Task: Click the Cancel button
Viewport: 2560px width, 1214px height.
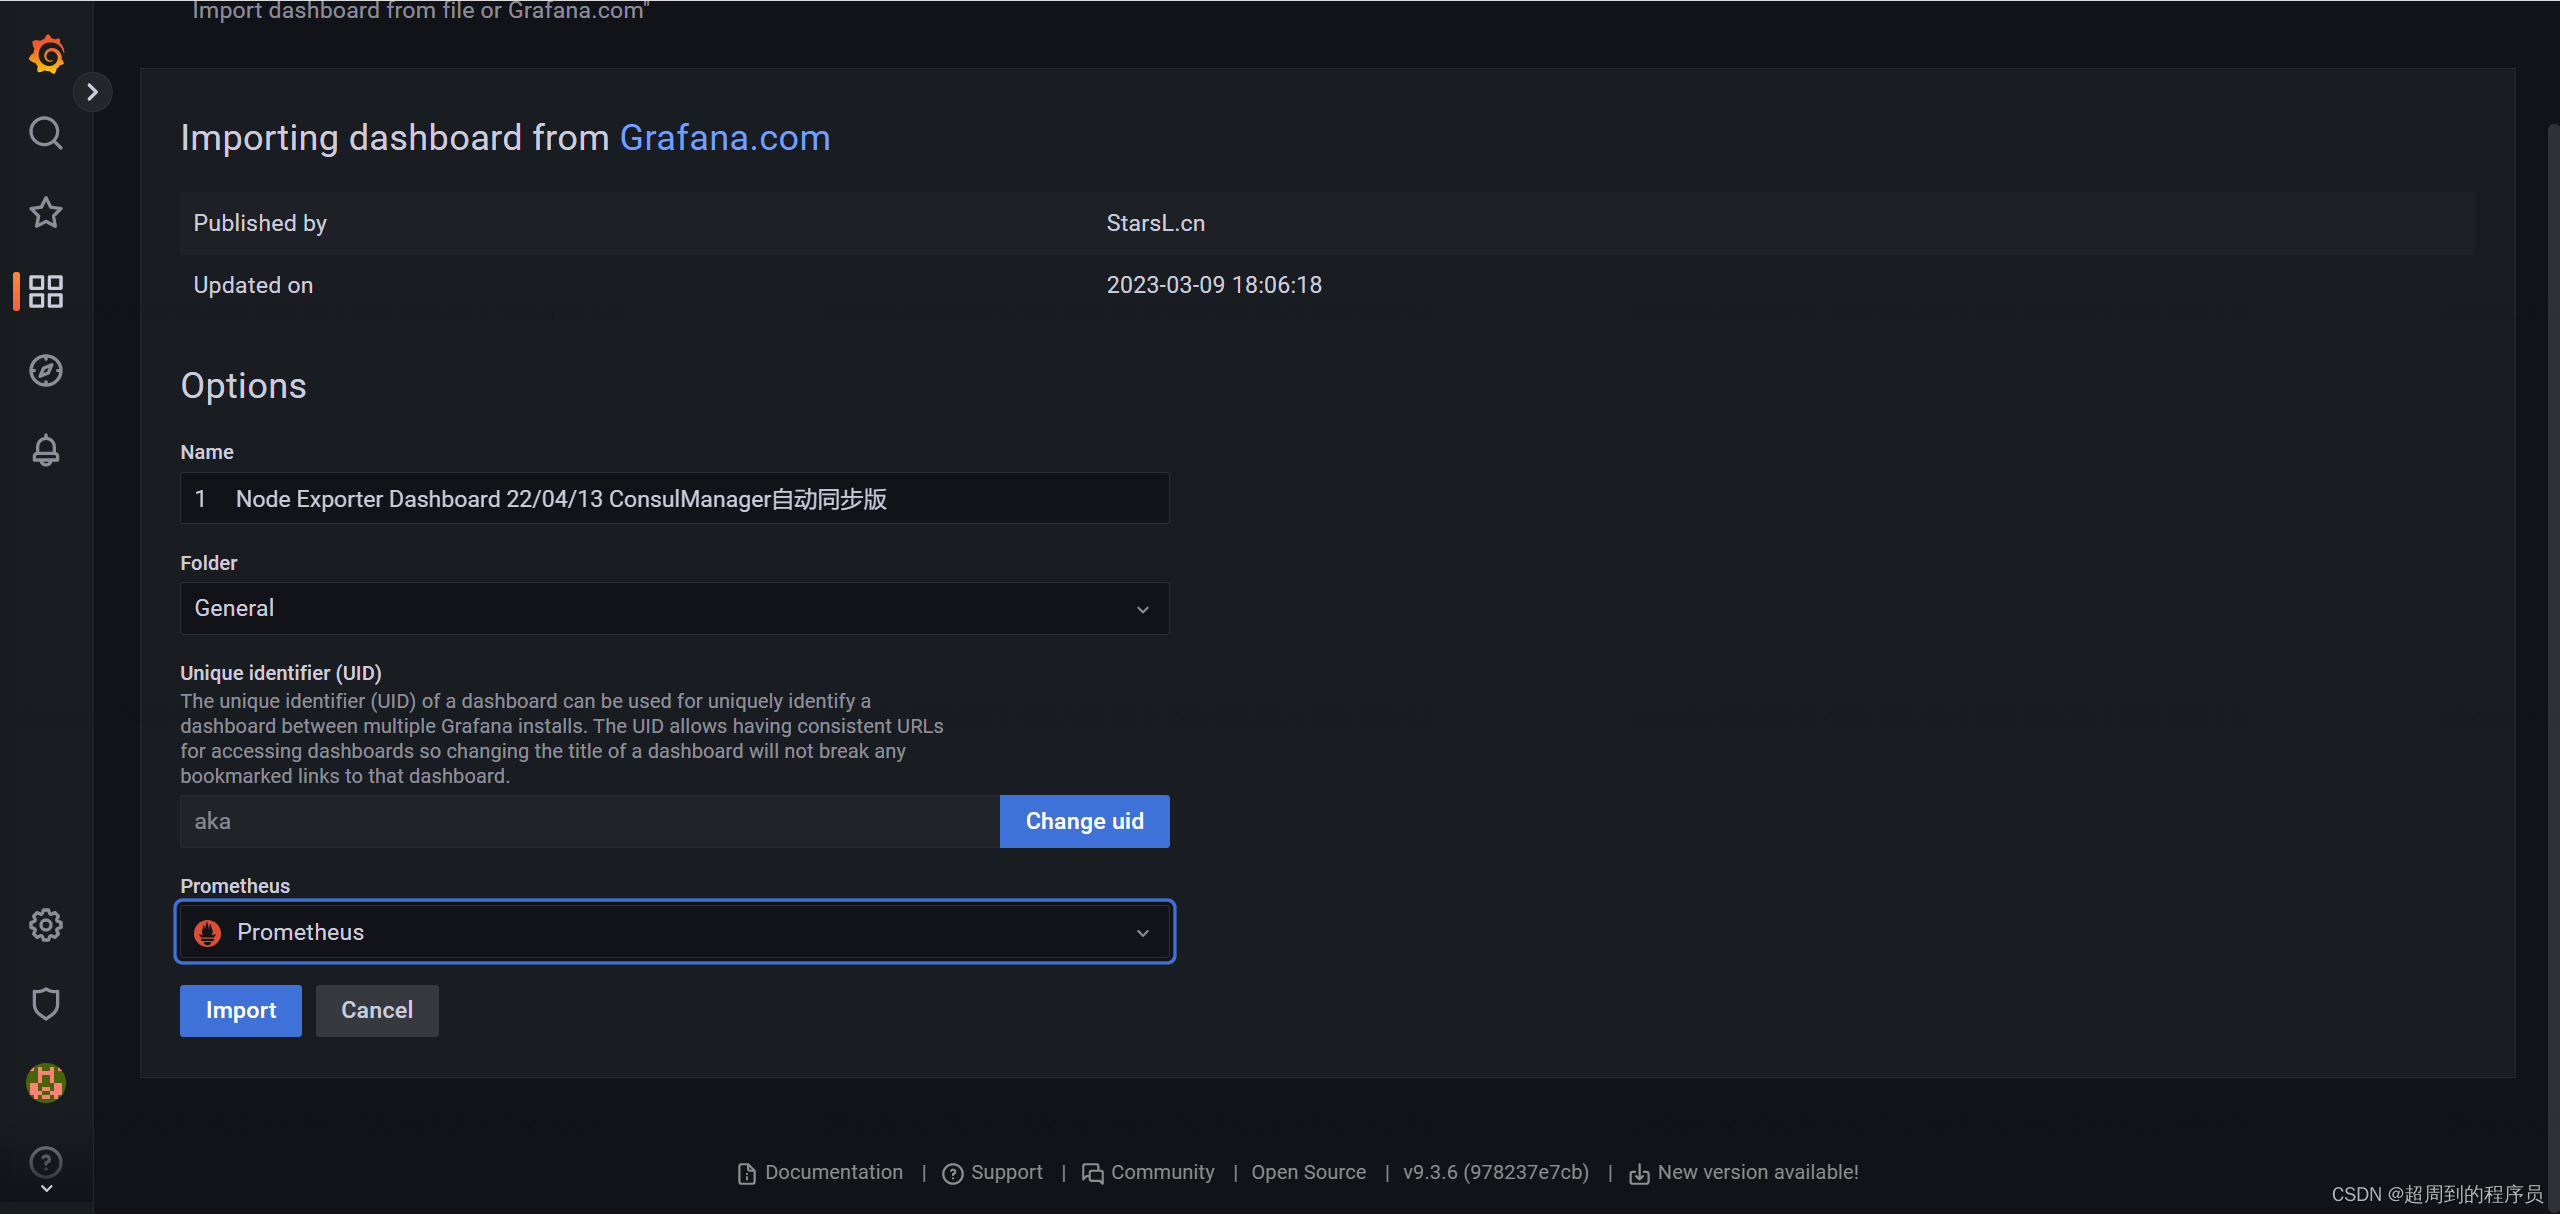Action: (x=377, y=1010)
